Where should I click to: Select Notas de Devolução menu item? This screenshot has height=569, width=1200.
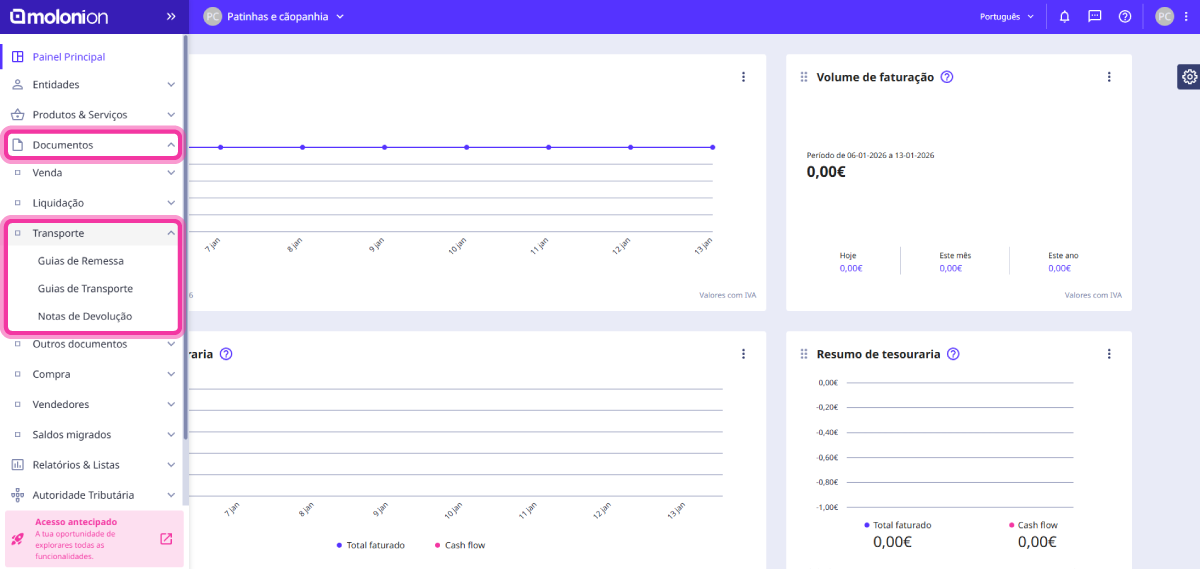pos(85,316)
